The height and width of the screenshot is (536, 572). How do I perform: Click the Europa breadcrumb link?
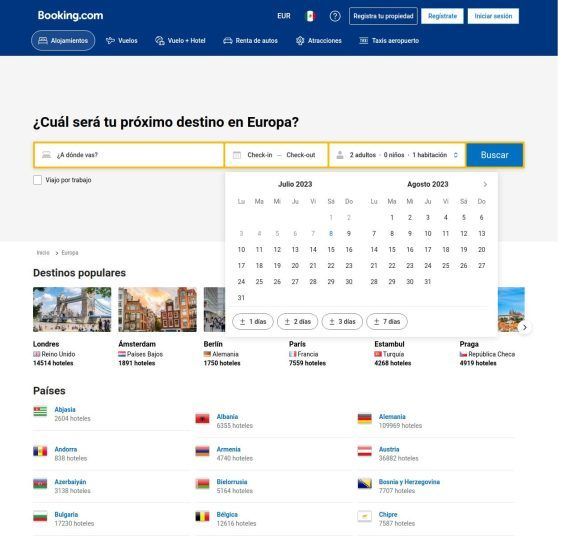(70, 252)
